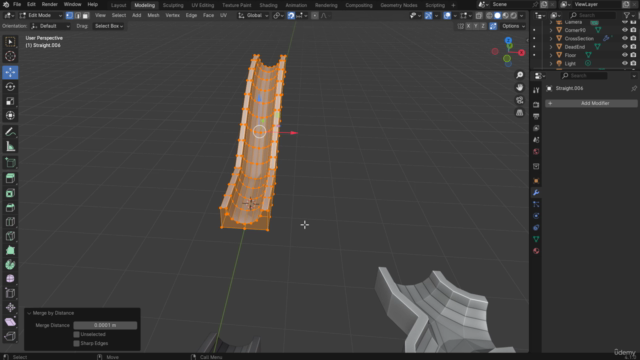Choose the Shear tool
This screenshot has width=640, height=360.
[x=10, y=322]
